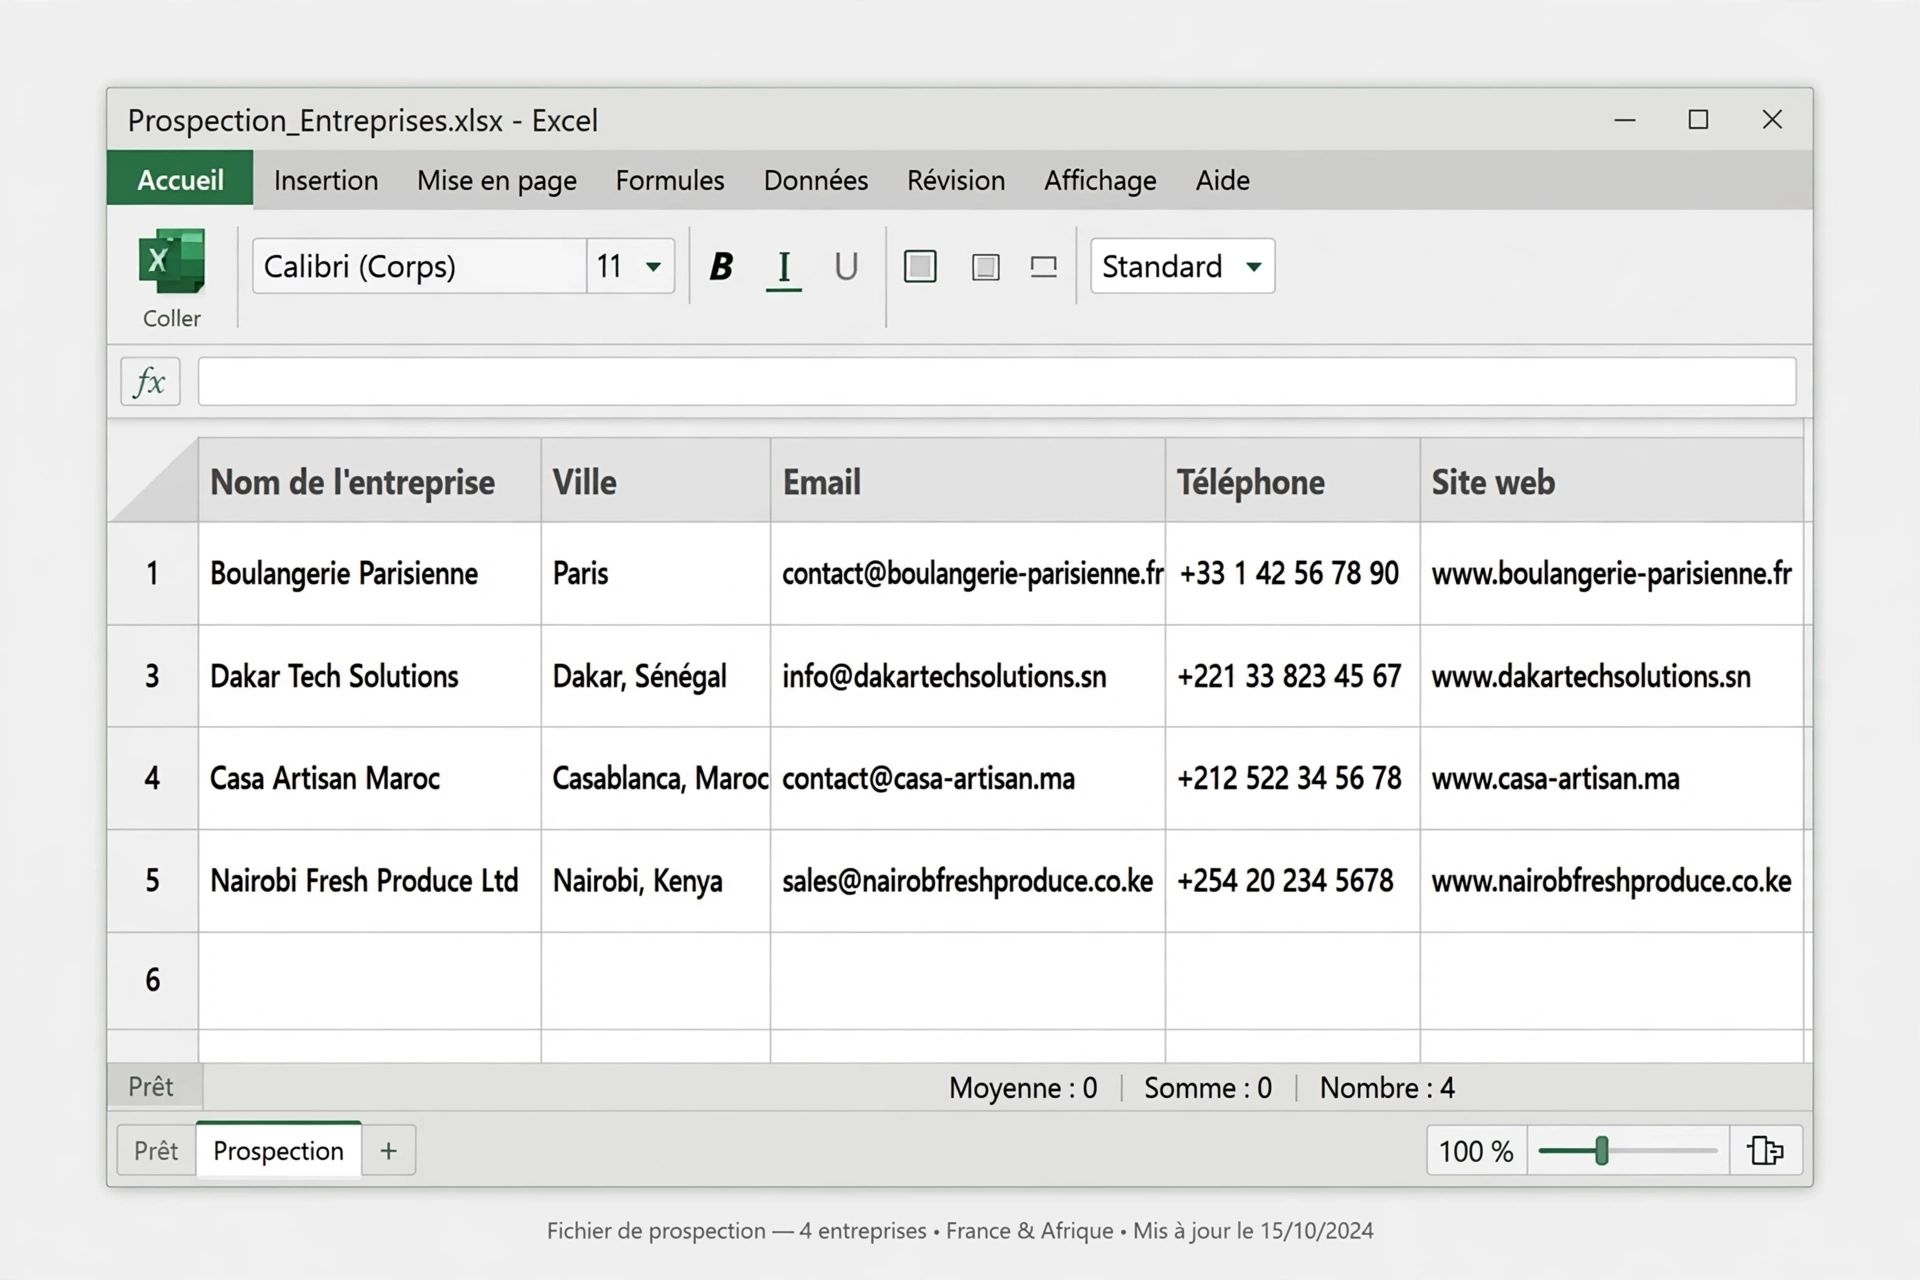
Task: Add a new sheet with plus button
Action: (388, 1150)
